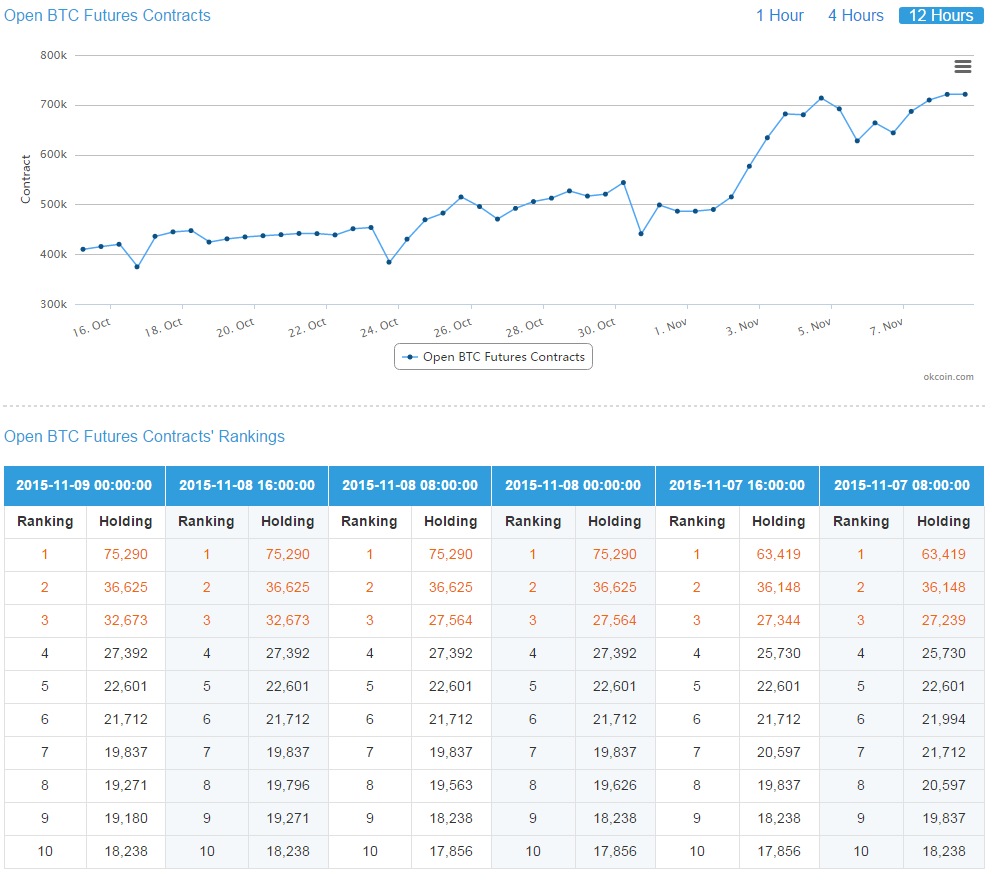
Task: Toggle Open BTC Futures Contracts legend series
Action: pyautogui.click(x=494, y=357)
